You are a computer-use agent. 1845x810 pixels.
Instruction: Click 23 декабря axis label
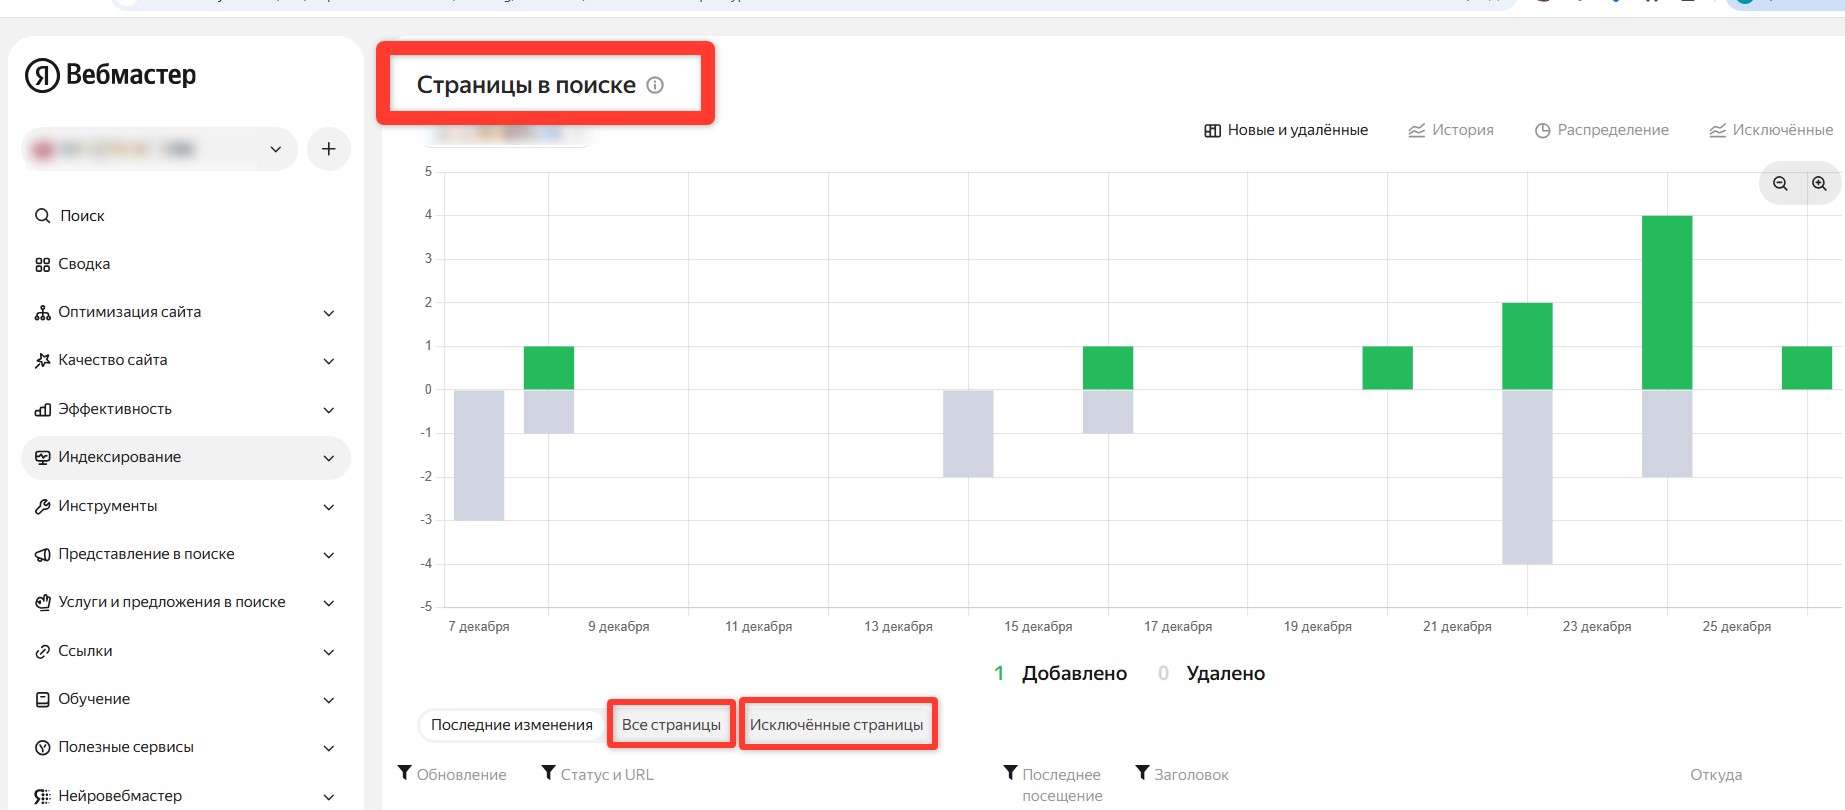(x=1597, y=627)
